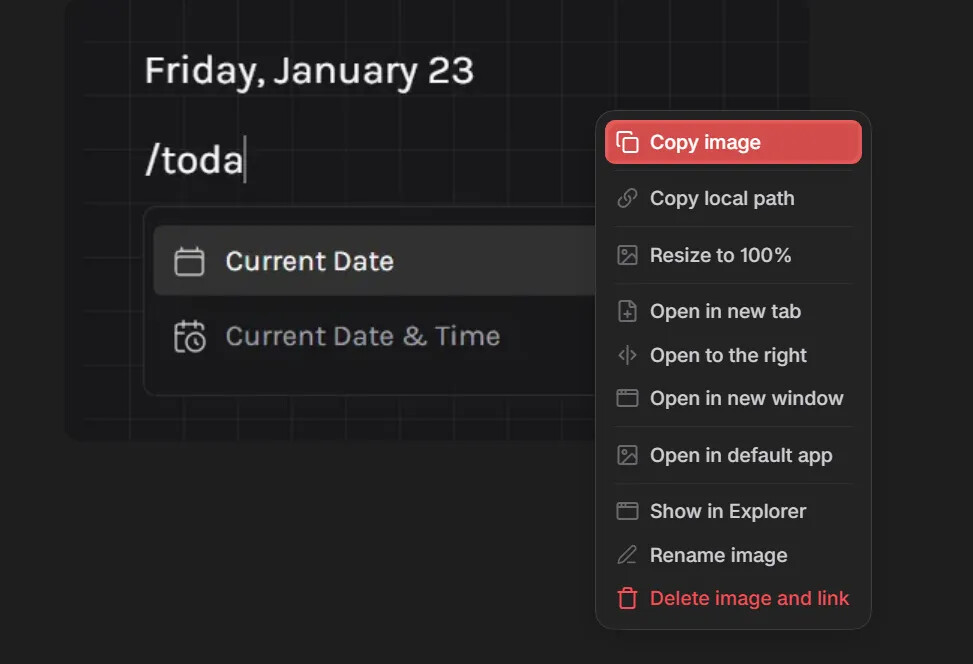Click the red trash icon
This screenshot has width=973, height=664.
(627, 599)
